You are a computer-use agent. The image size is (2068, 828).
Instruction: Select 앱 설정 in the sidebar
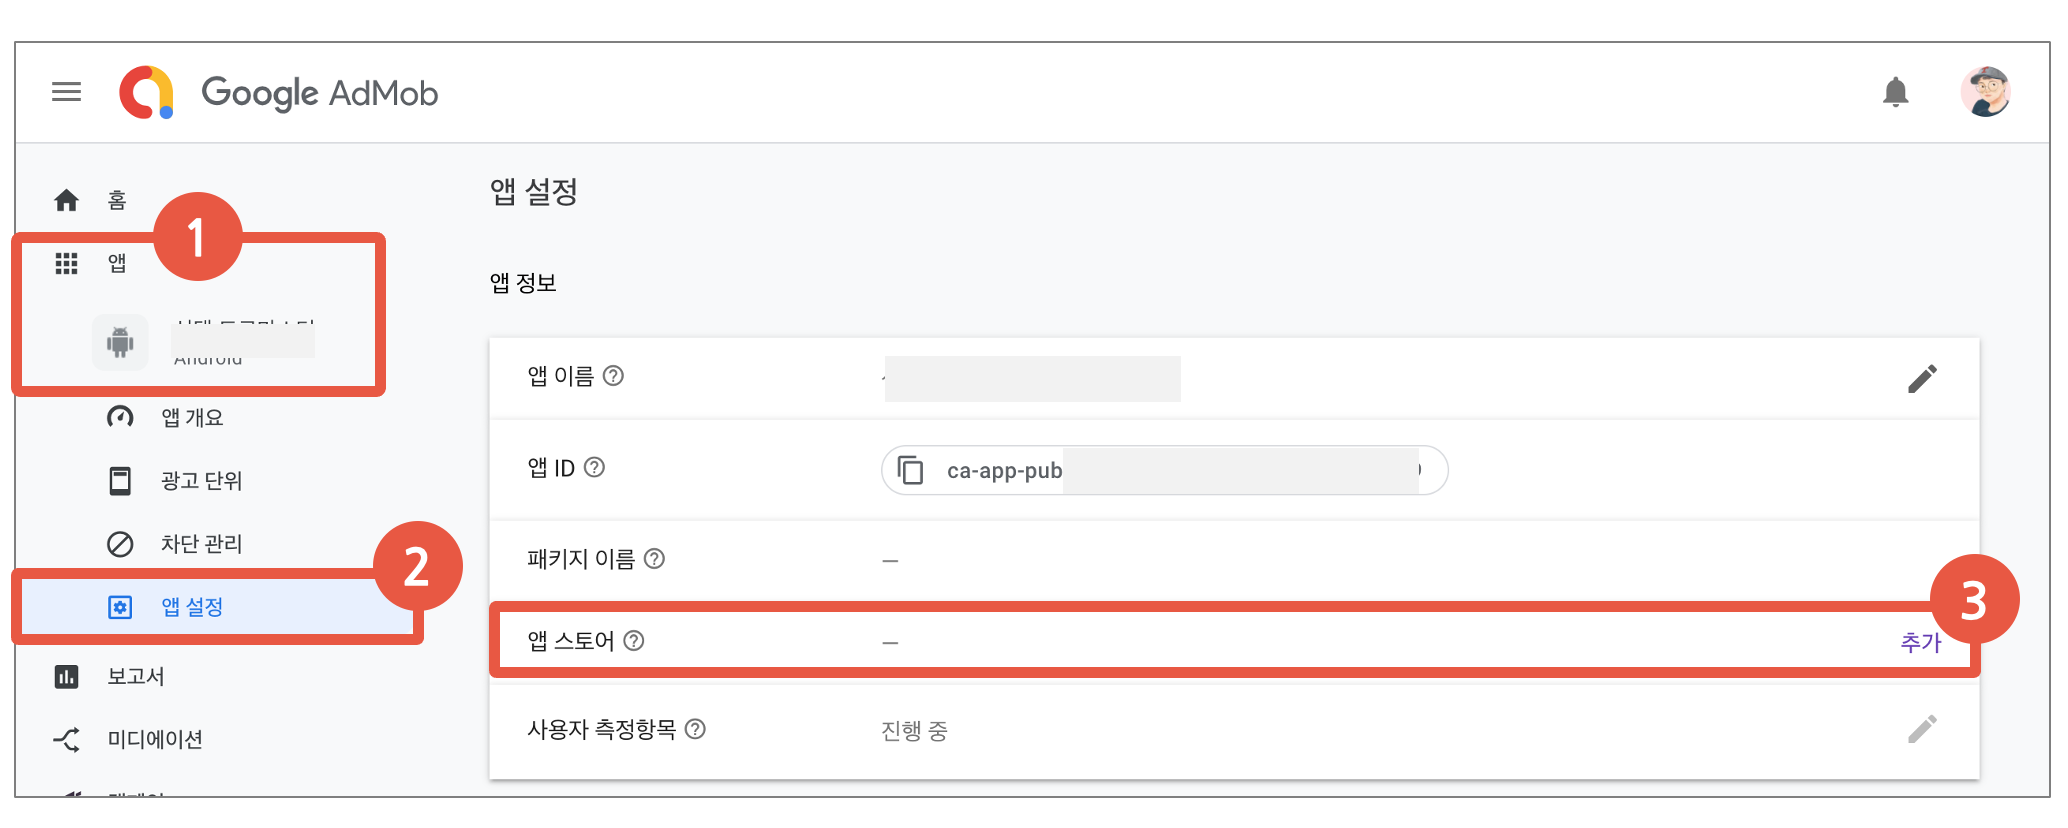click(x=192, y=607)
